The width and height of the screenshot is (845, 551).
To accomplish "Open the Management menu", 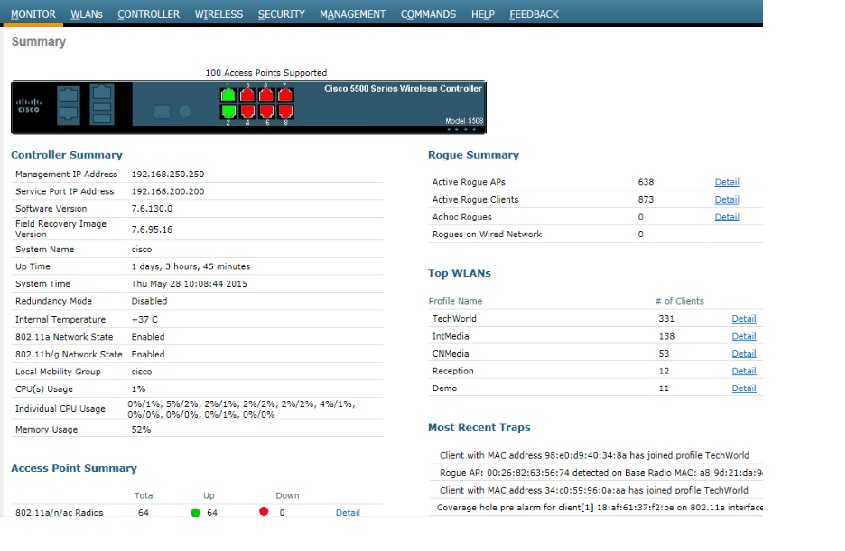I will (x=352, y=14).
